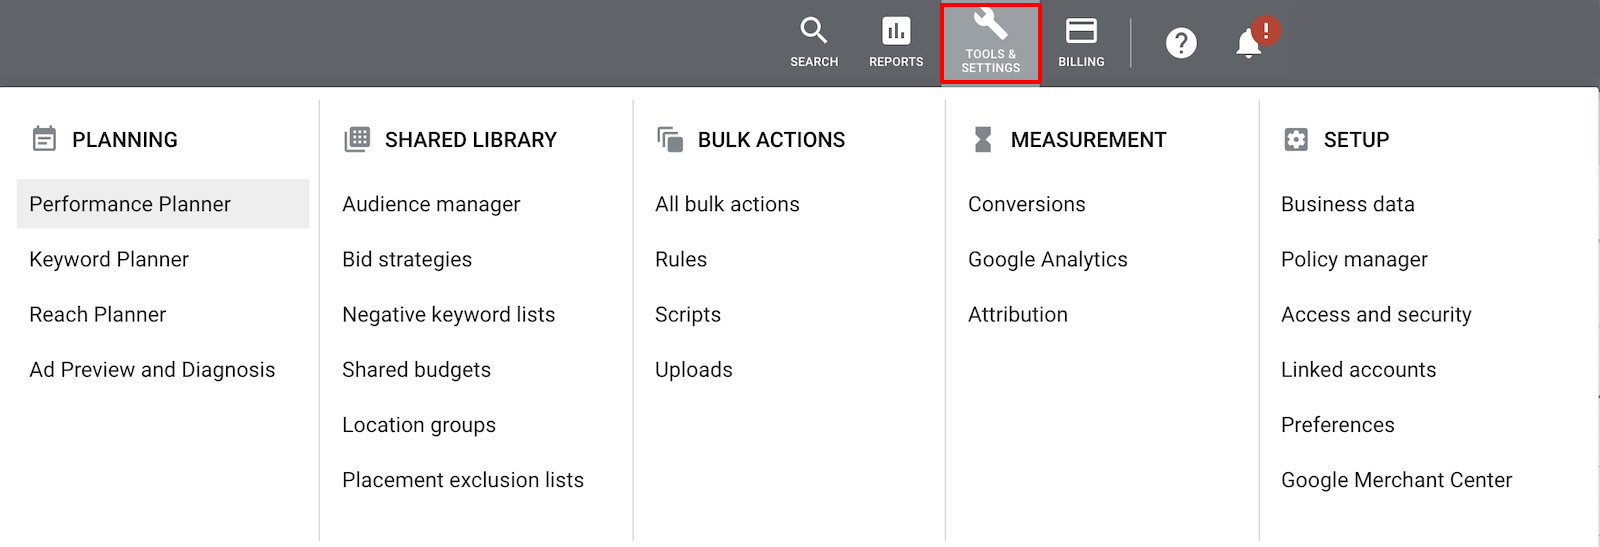Click the Tools & Settings wrench icon
Image resolution: width=1600 pixels, height=547 pixels.
click(990, 23)
